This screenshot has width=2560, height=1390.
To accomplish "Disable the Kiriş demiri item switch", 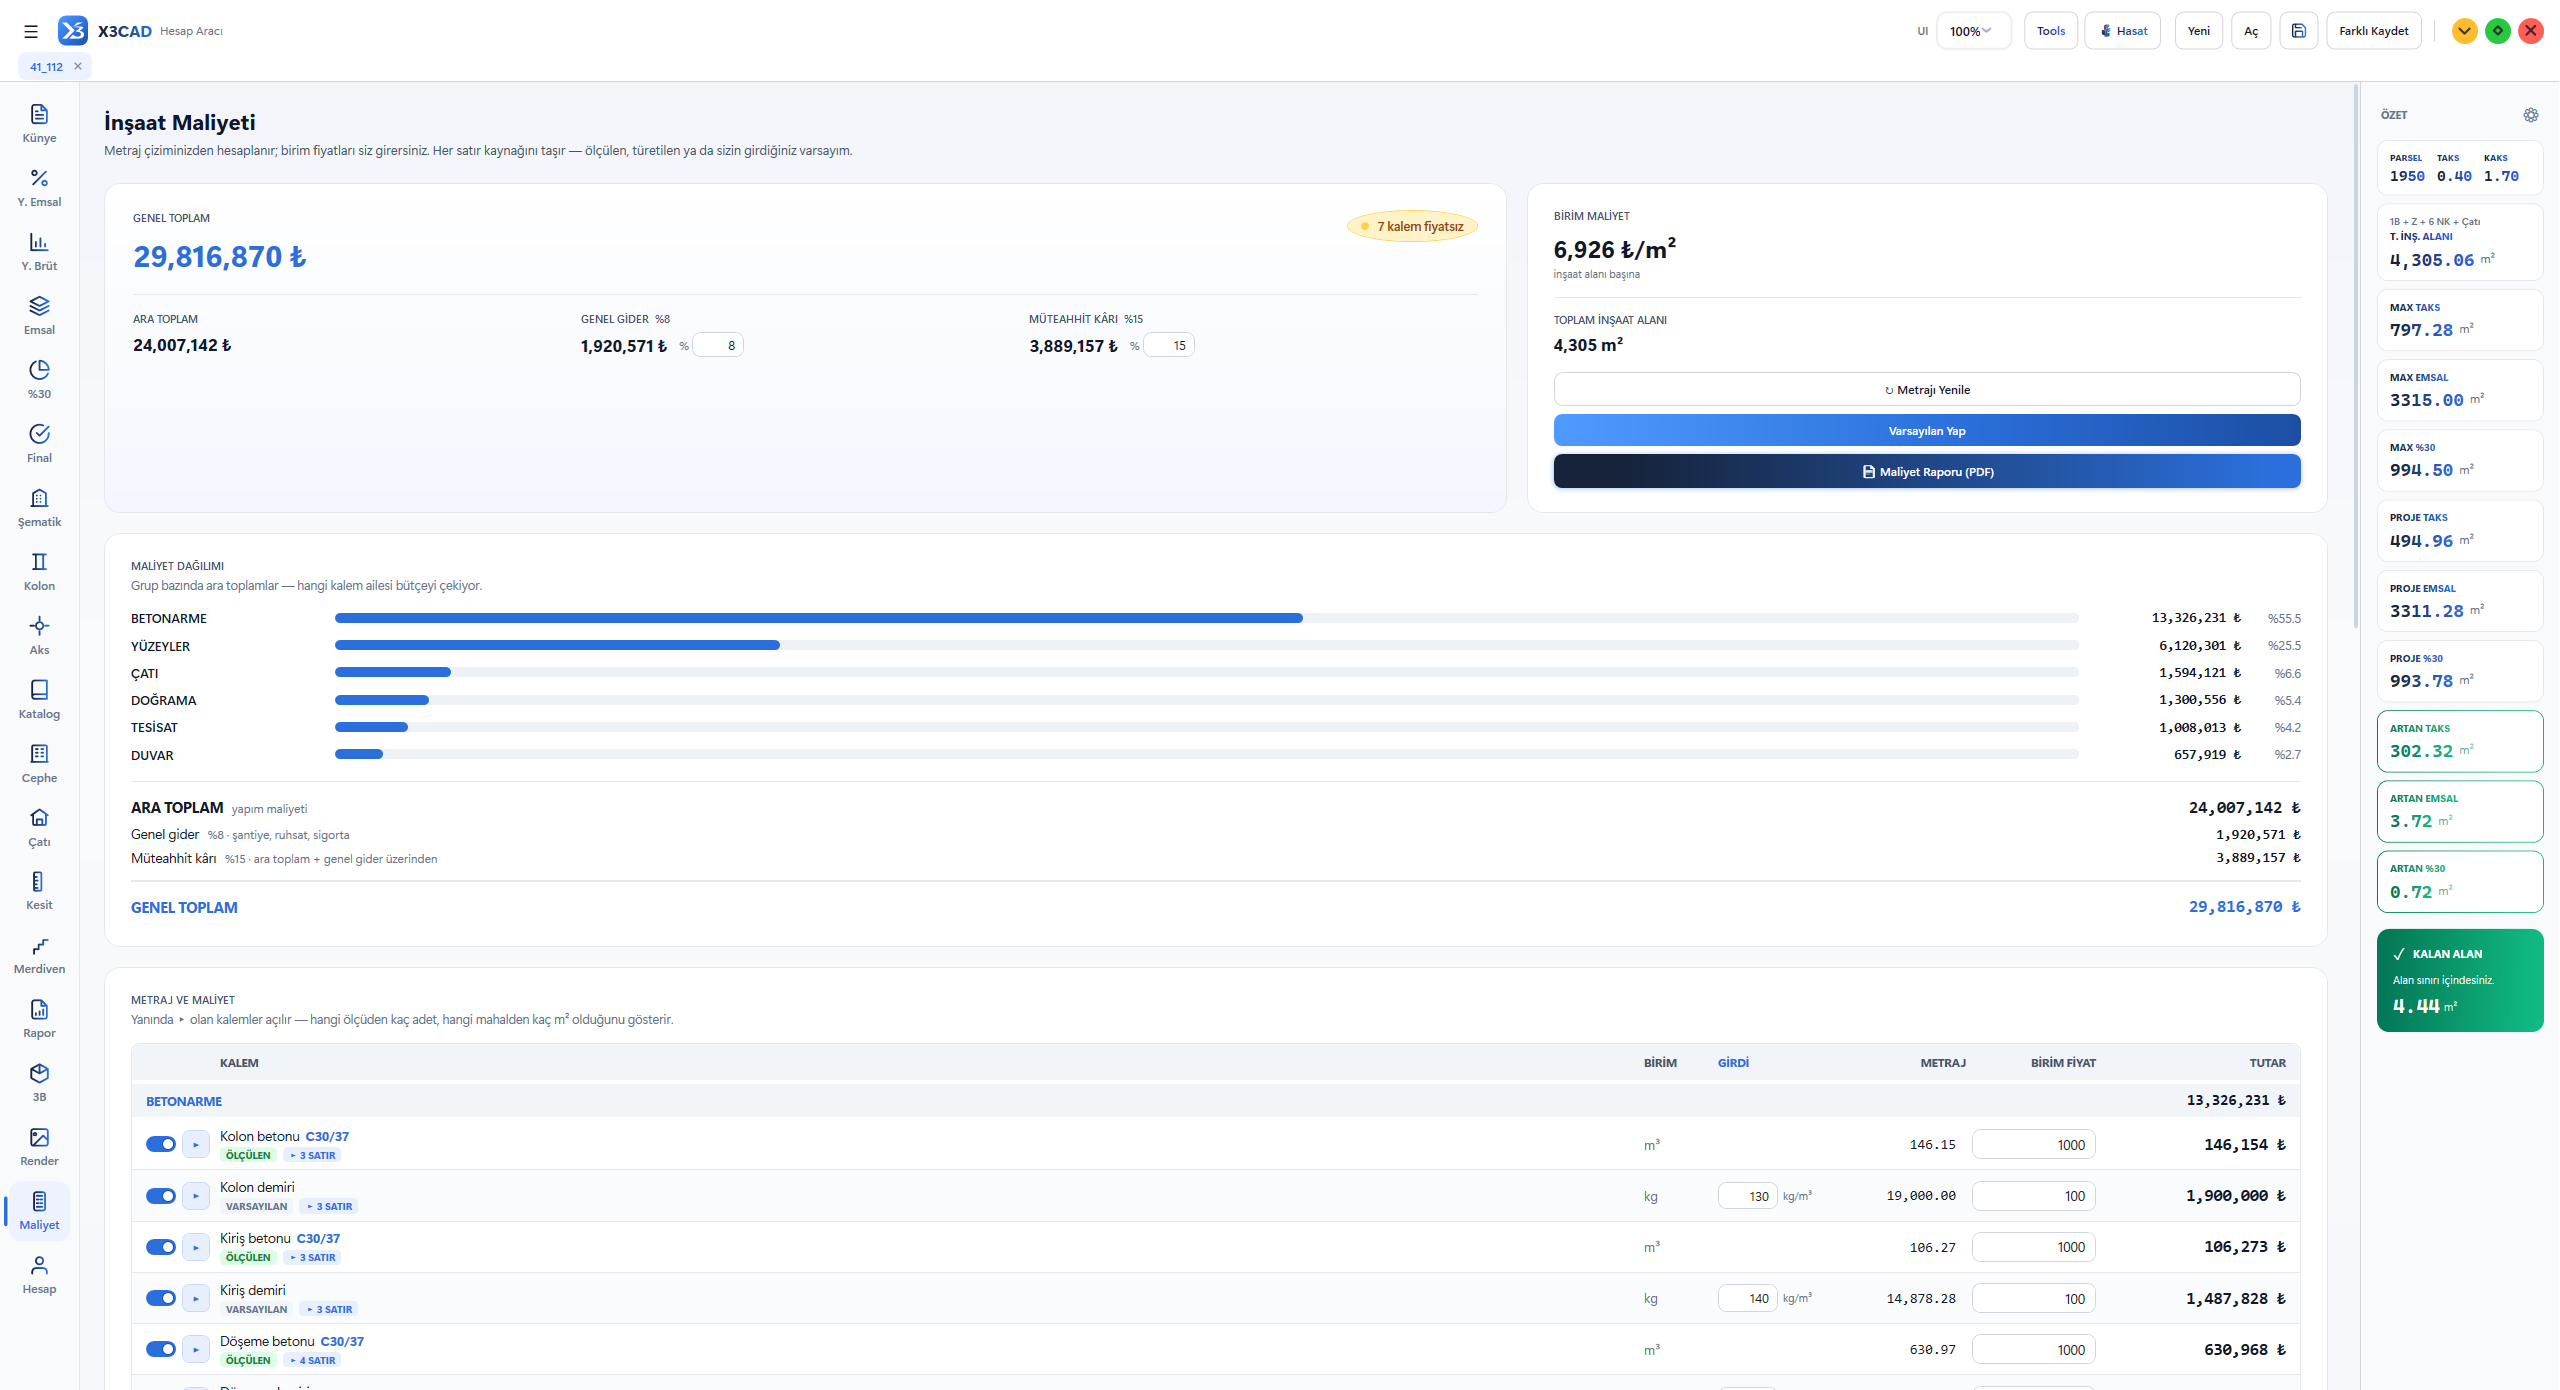I will tap(161, 1298).
